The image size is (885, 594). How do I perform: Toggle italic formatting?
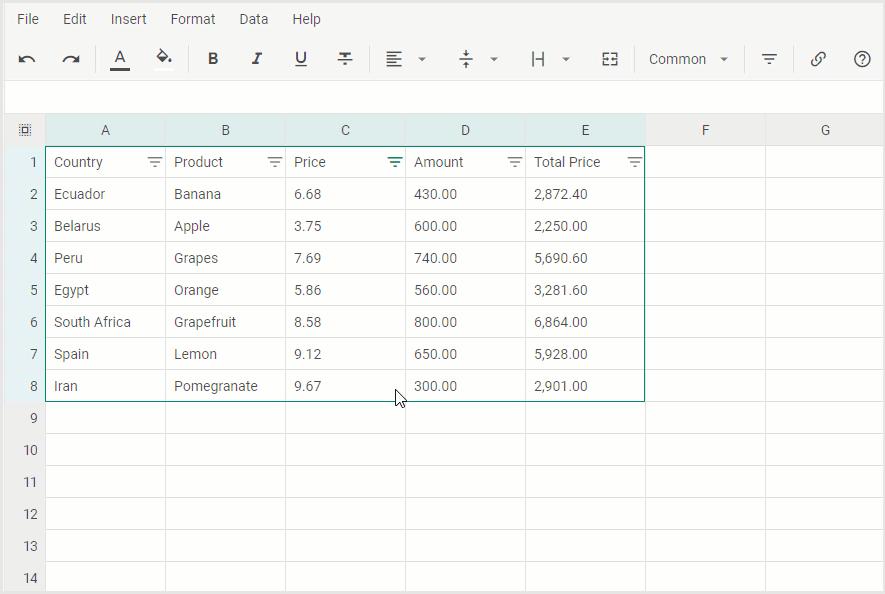point(256,59)
